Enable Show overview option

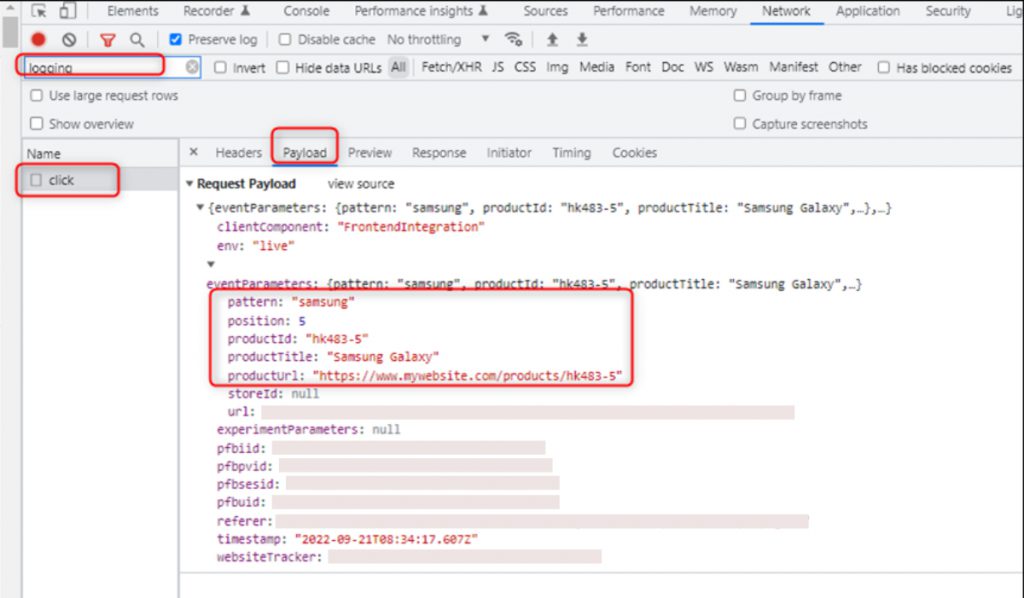37,124
